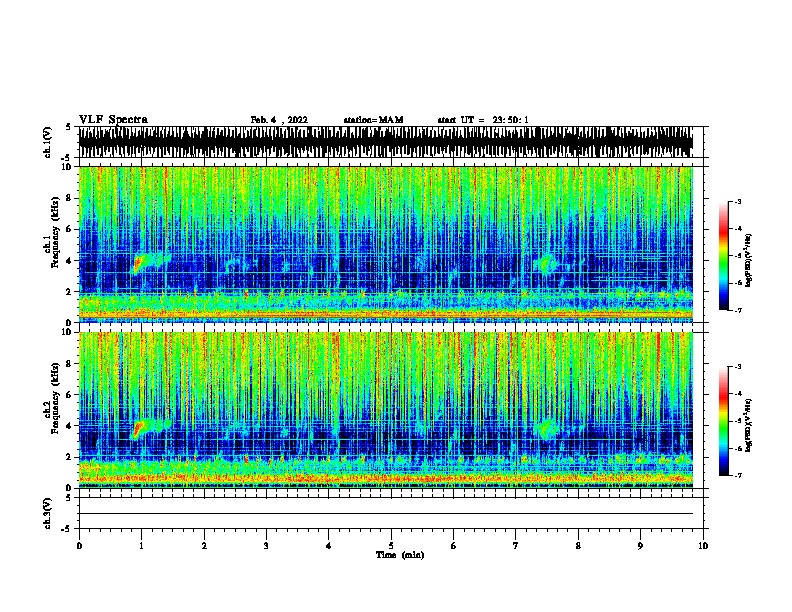Click the ch.2 spectrogram color scale bar
Screen dimensions: 792x612
point(724,421)
